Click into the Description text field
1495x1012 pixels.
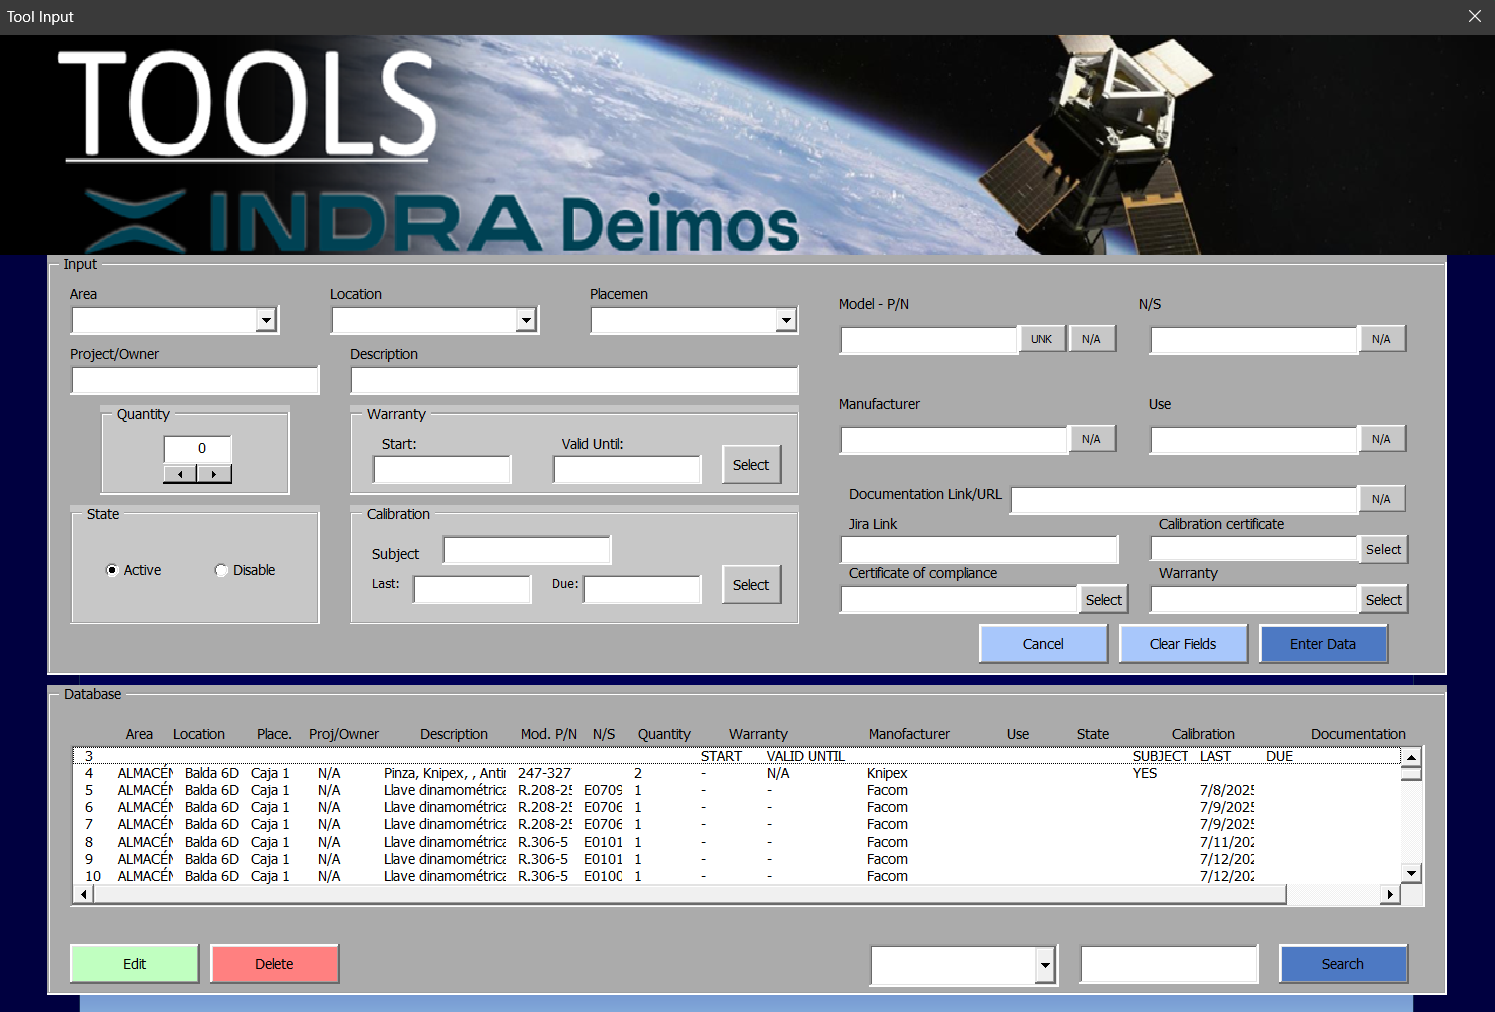(x=574, y=381)
